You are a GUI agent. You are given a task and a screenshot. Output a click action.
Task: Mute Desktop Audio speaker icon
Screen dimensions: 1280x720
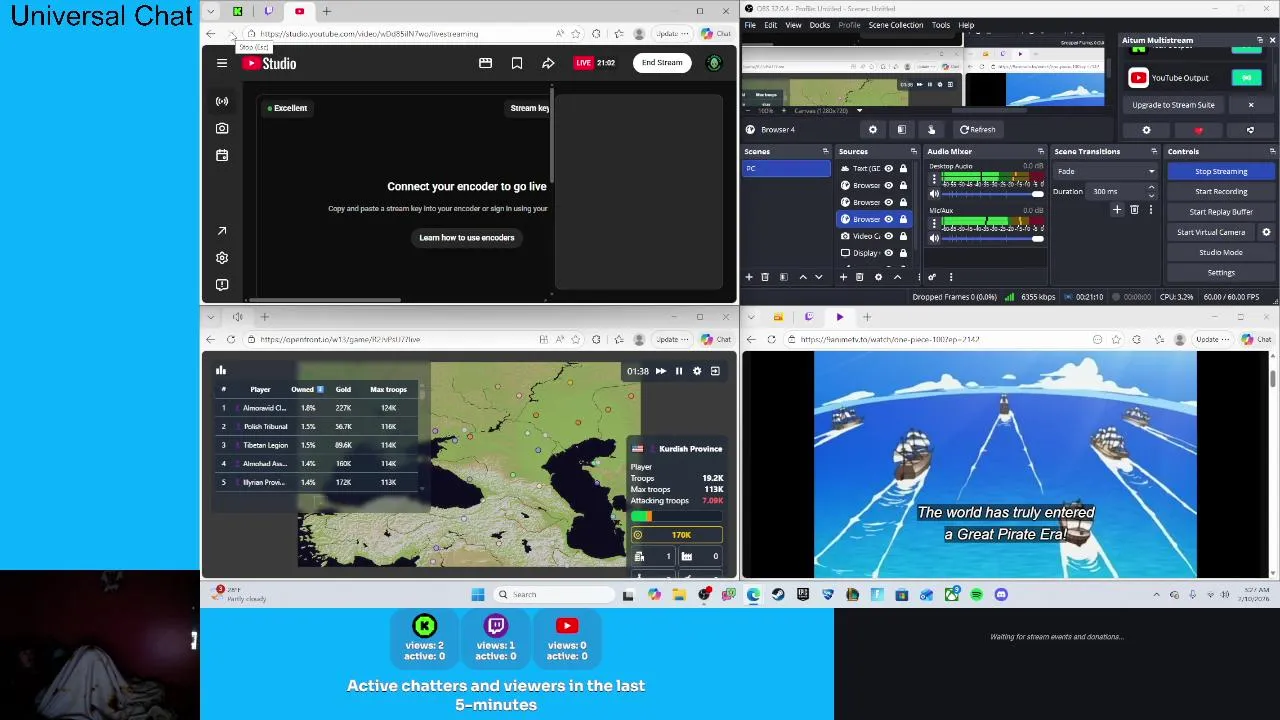pos(934,194)
